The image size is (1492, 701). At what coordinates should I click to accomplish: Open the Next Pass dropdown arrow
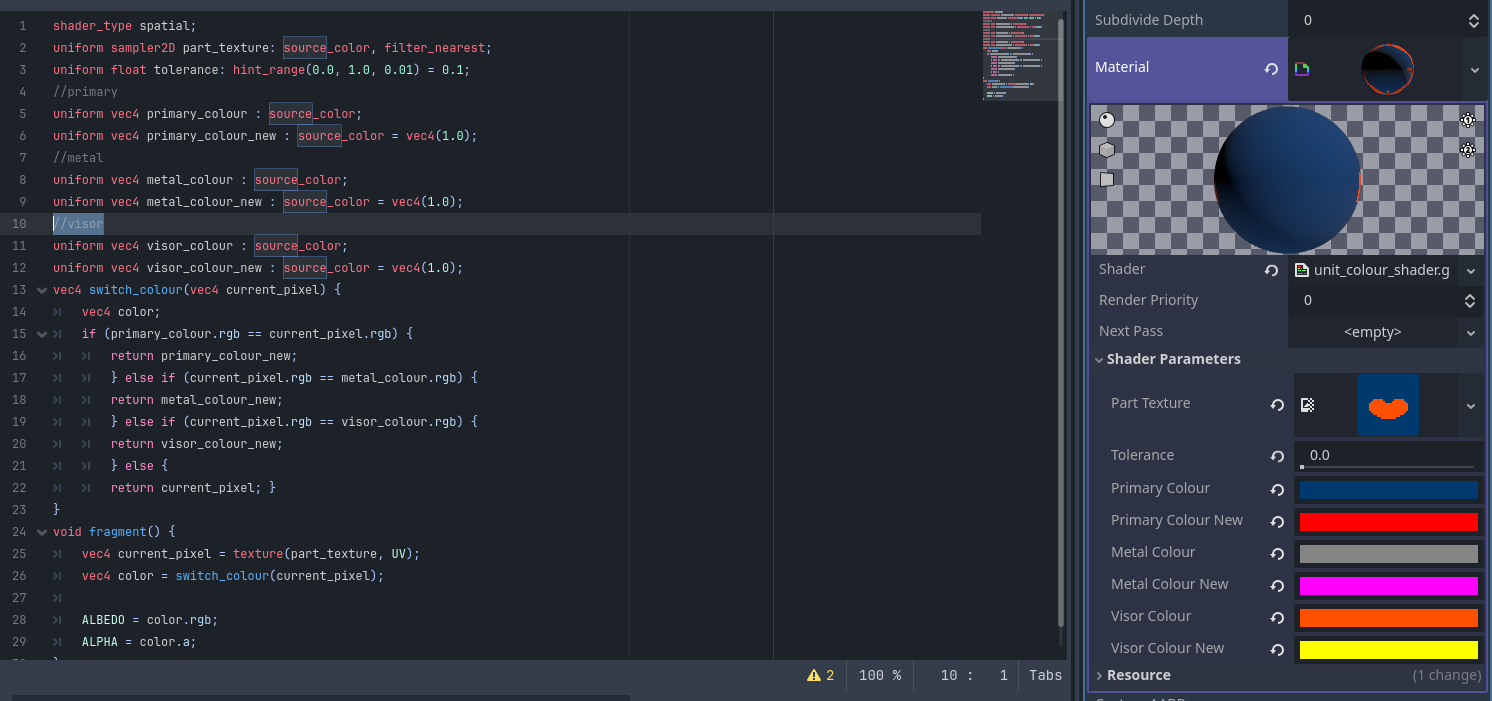1471,333
